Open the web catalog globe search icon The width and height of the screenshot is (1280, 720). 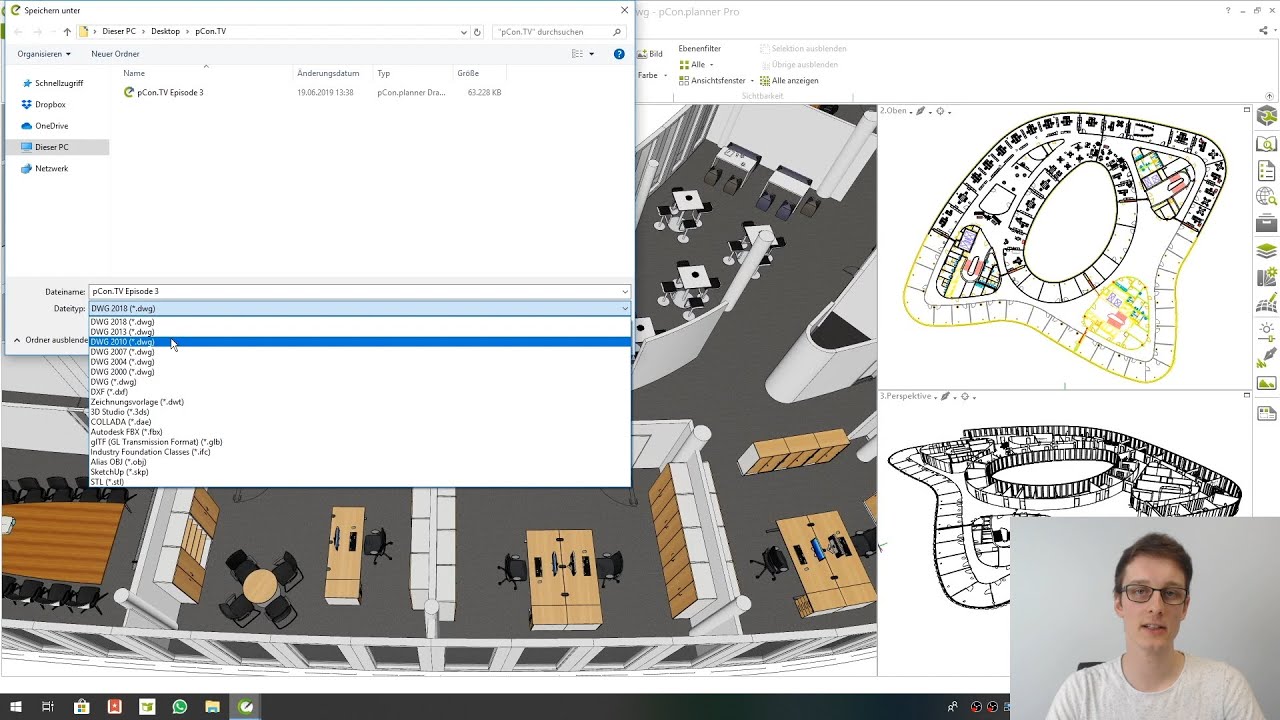(1267, 197)
